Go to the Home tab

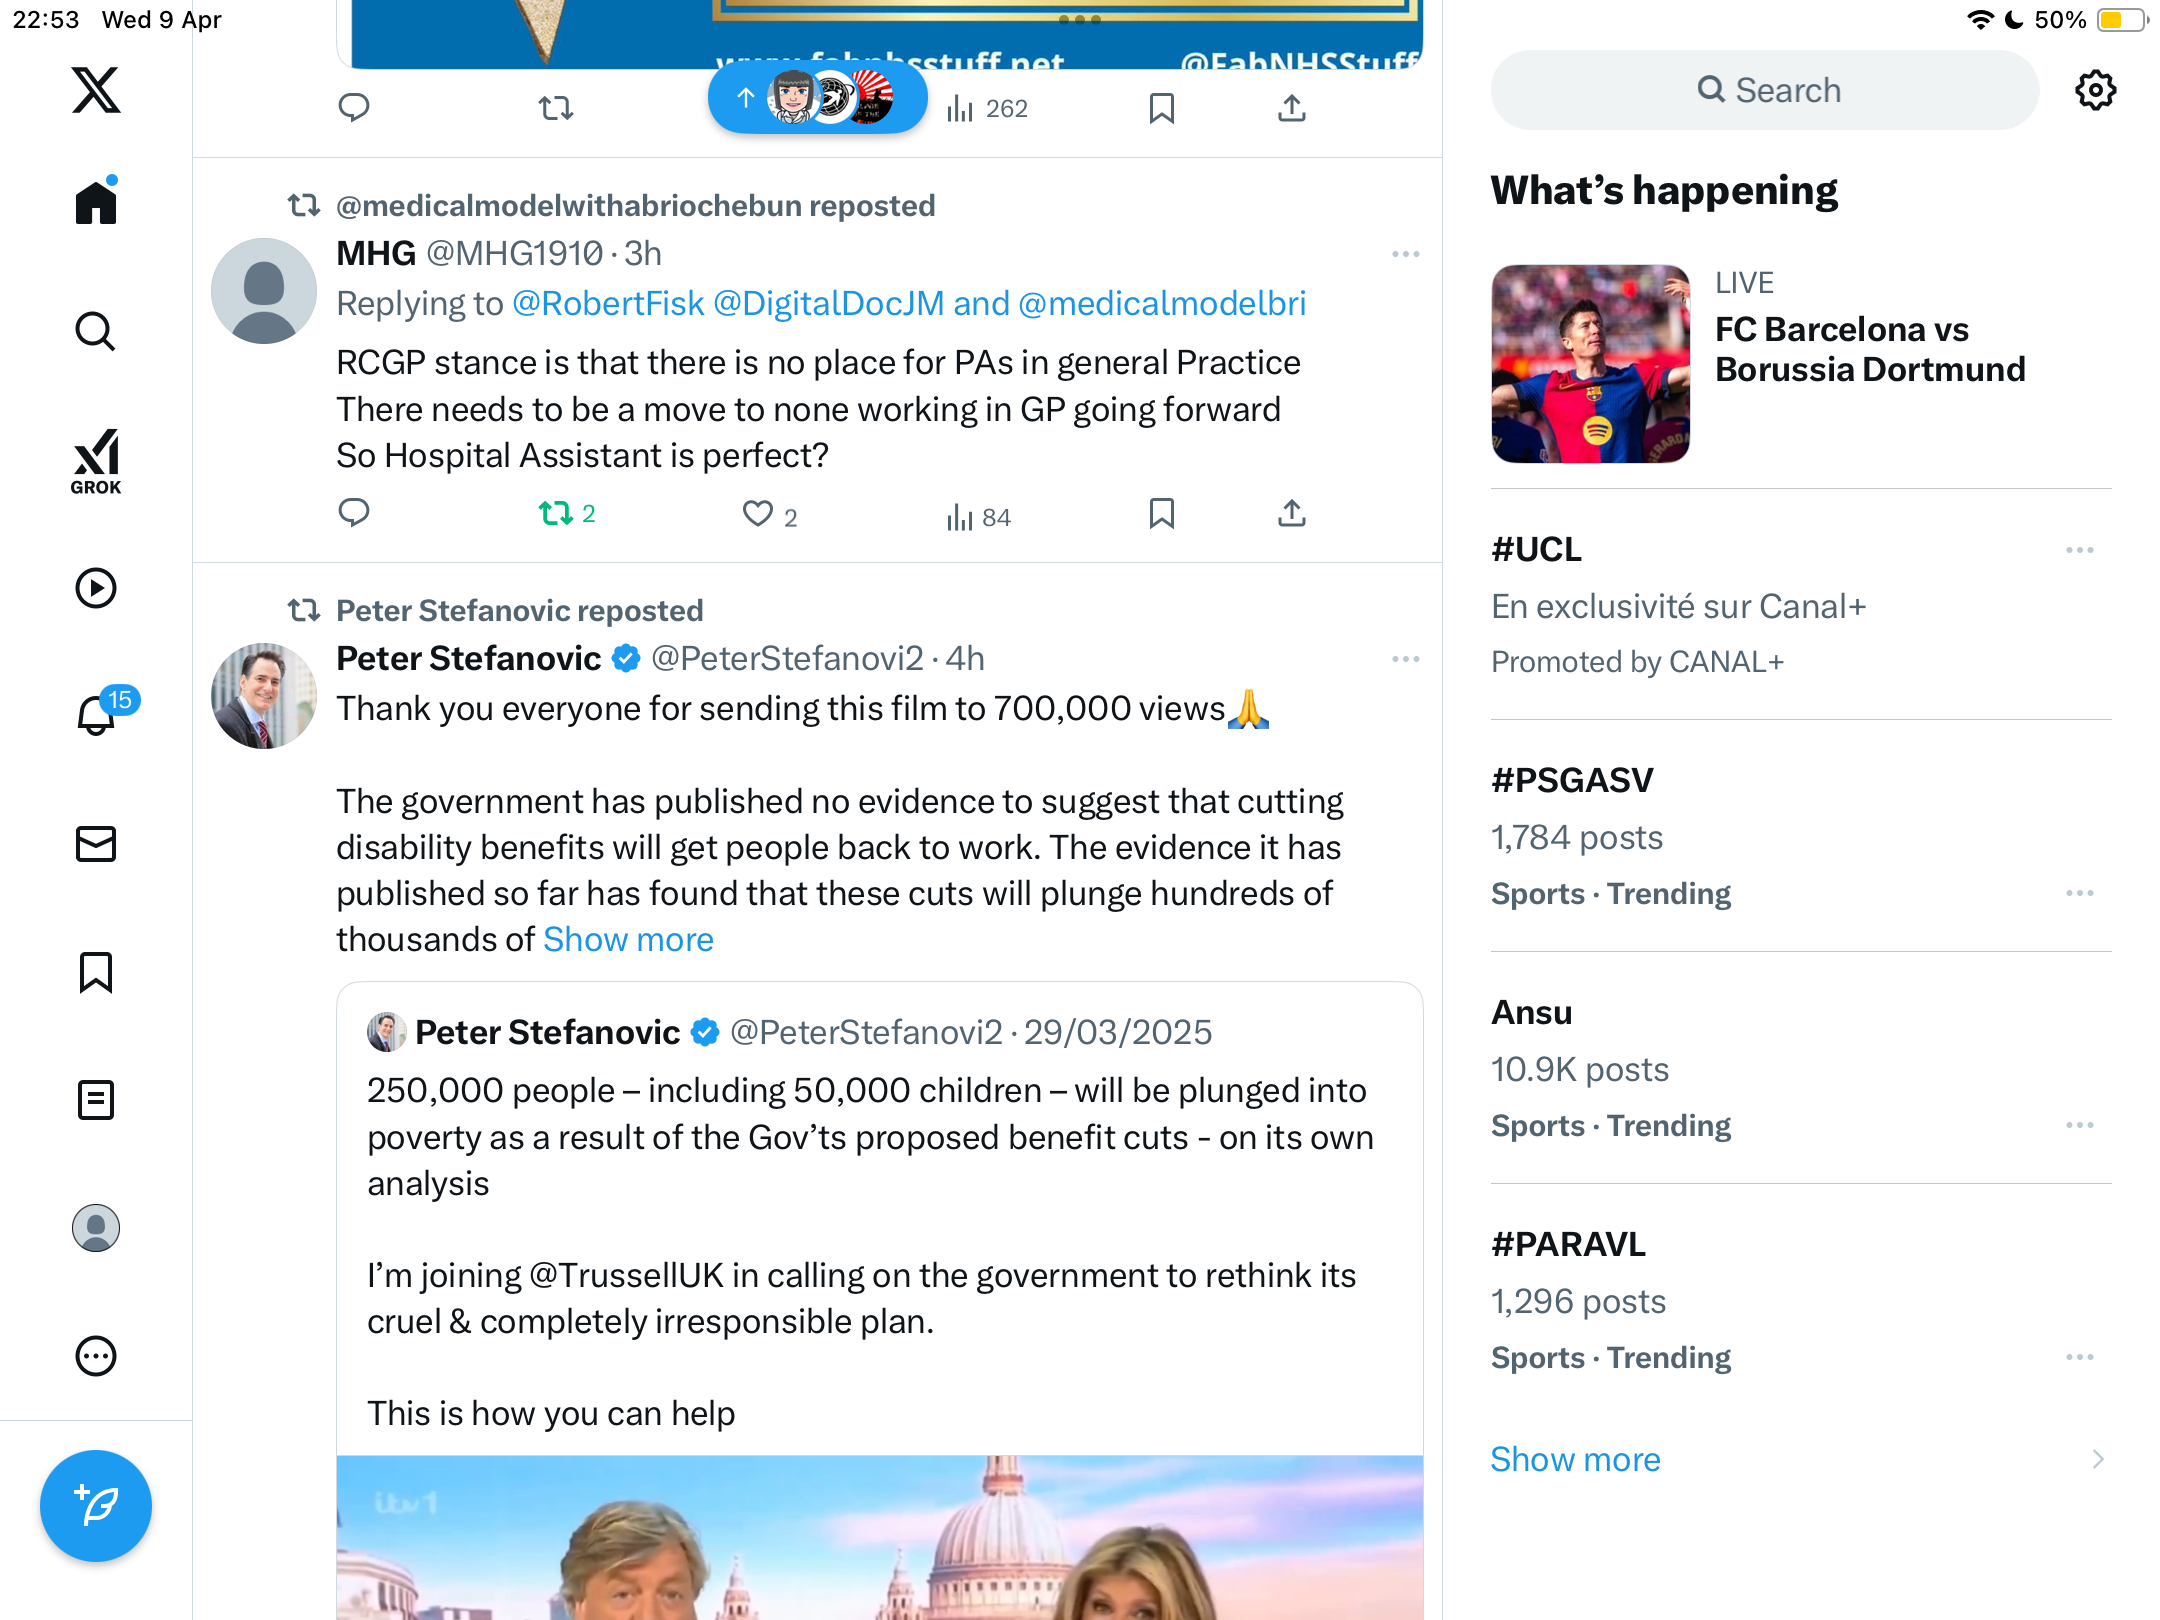[96, 202]
